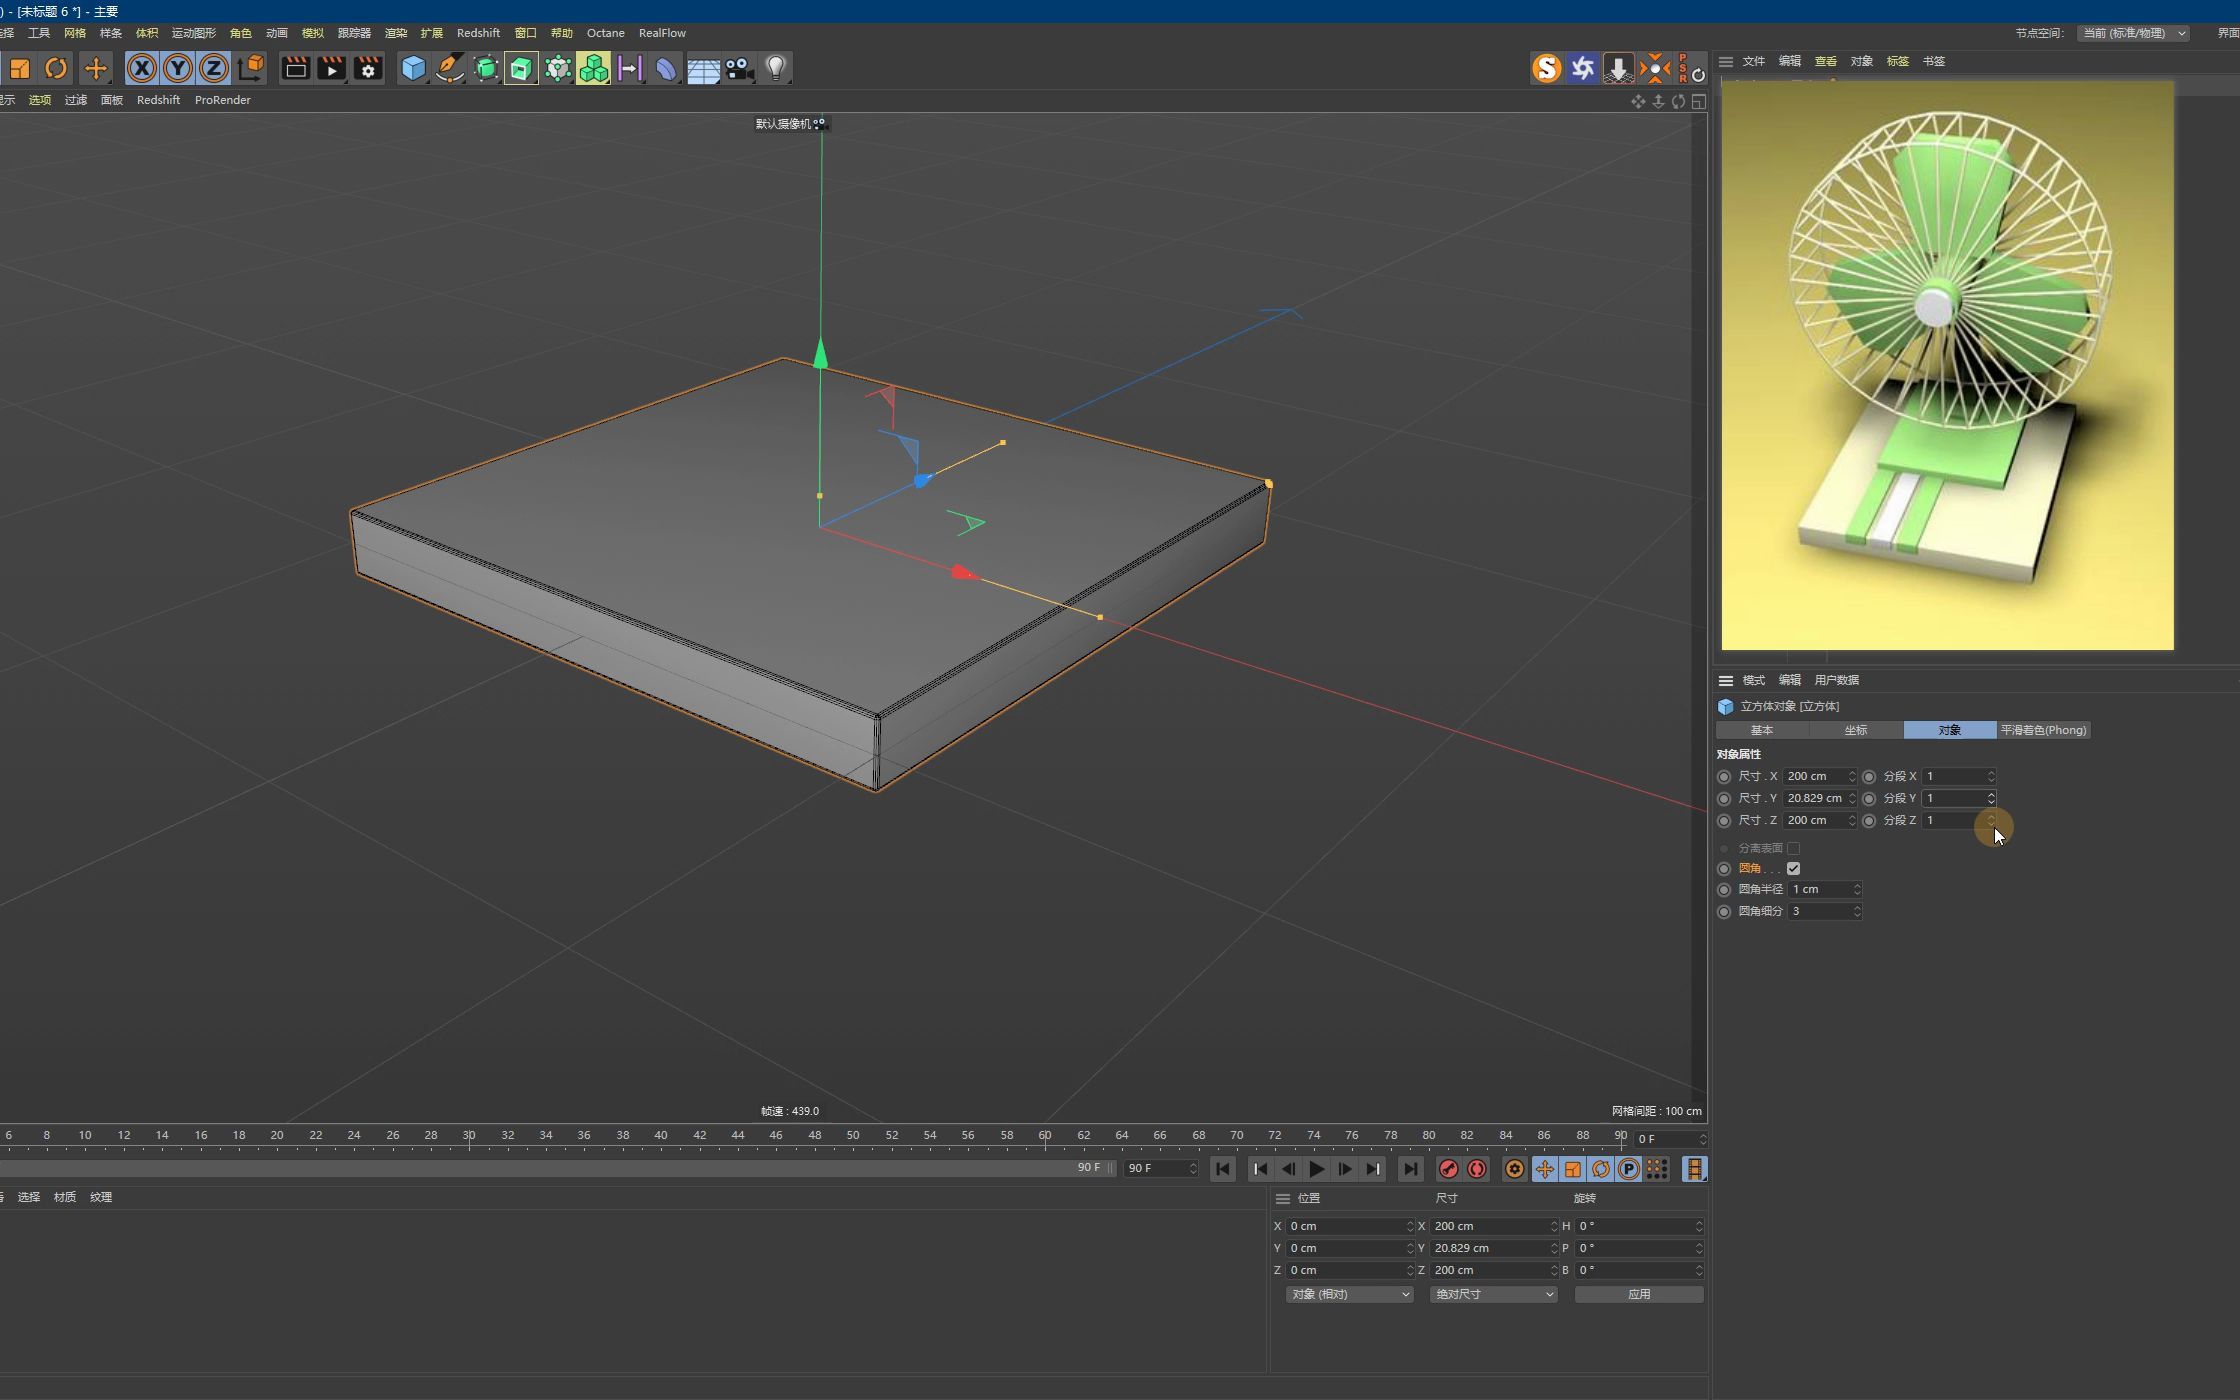Toggle keyframe circle for 尺寸 . X
Screen dimensions: 2240x1400
[x=1723, y=777]
